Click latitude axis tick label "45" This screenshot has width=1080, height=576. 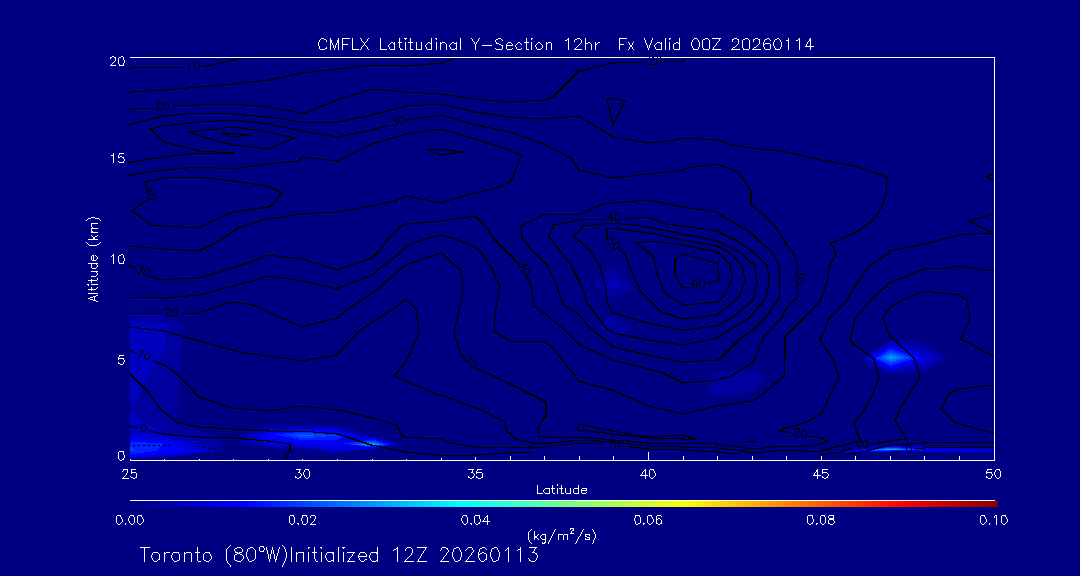(821, 473)
